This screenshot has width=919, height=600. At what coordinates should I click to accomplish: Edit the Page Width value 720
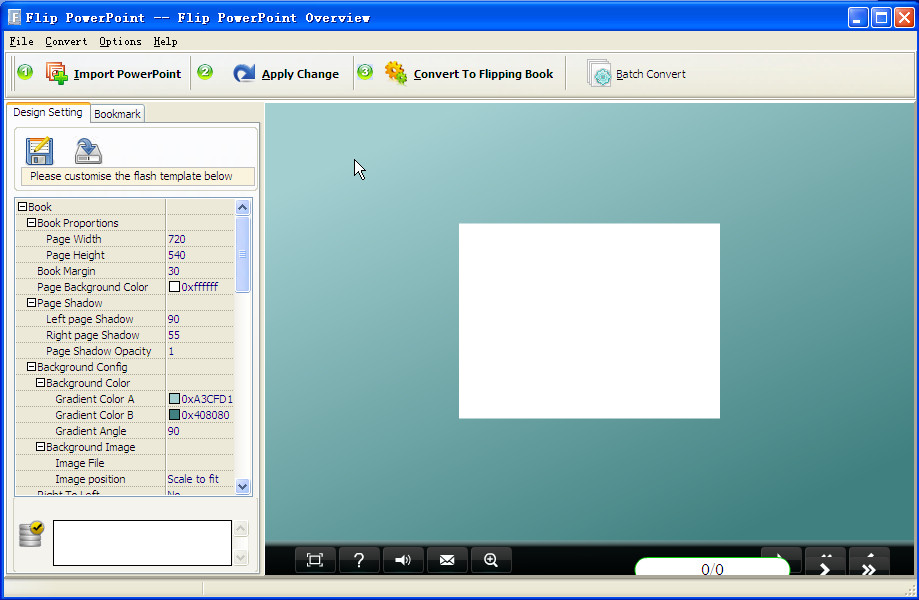point(200,239)
